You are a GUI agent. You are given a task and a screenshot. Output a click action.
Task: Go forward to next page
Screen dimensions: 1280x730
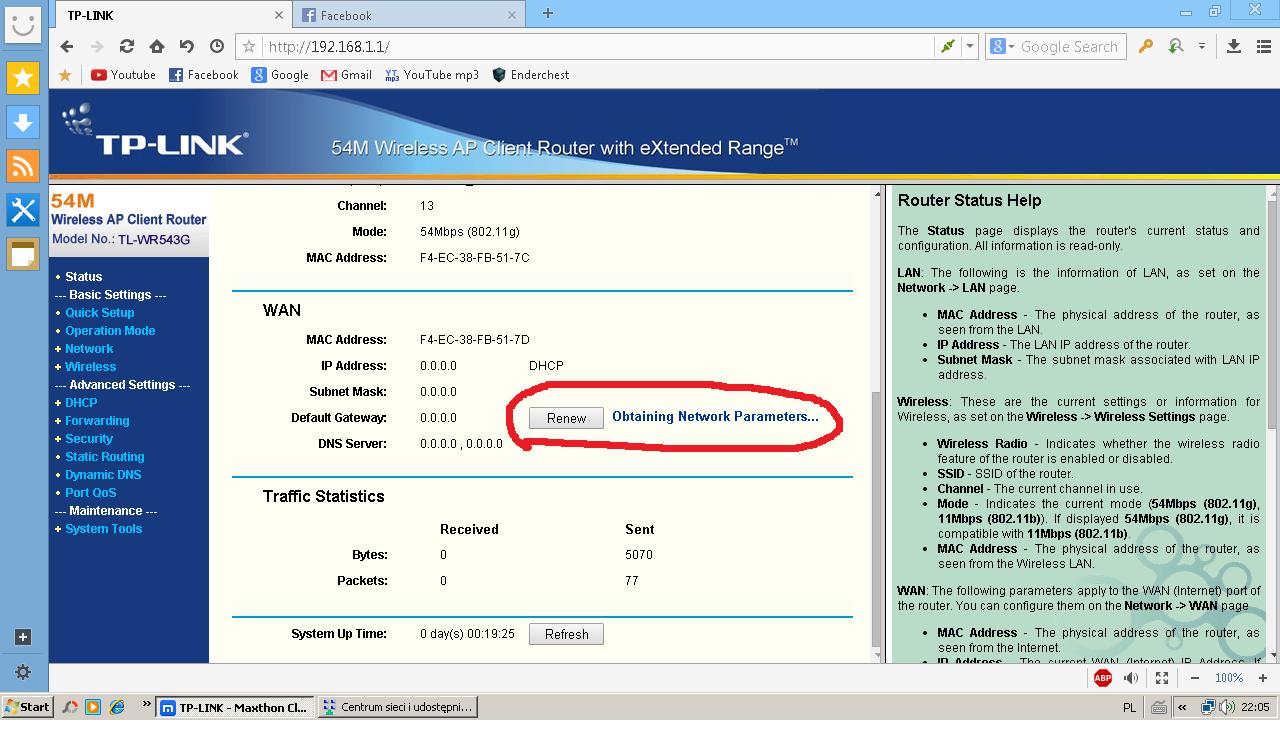(x=97, y=46)
